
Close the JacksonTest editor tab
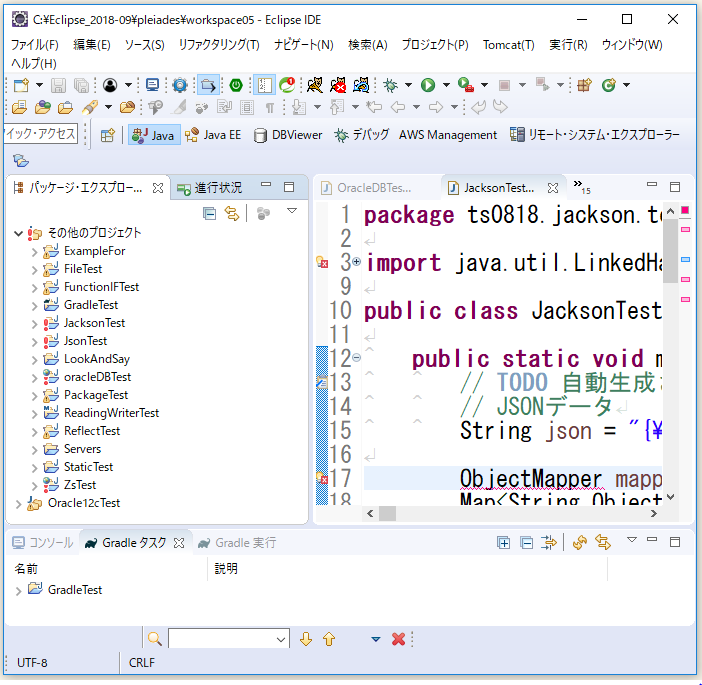[x=553, y=188]
